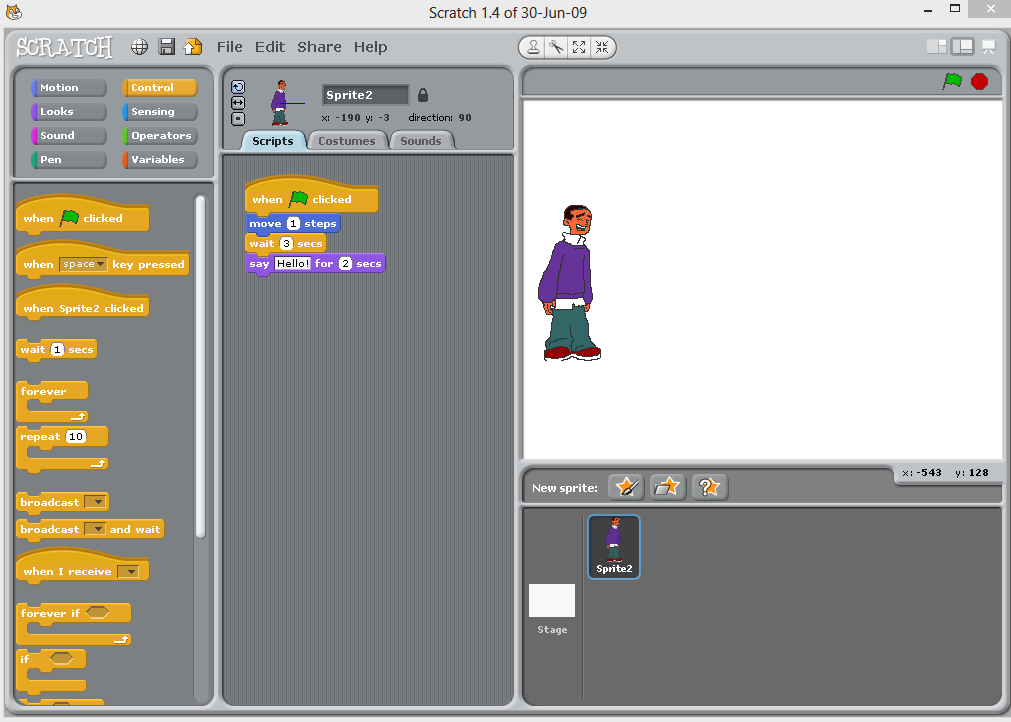The image size is (1011, 722).
Task: Show Variables block category
Action: coord(159,159)
